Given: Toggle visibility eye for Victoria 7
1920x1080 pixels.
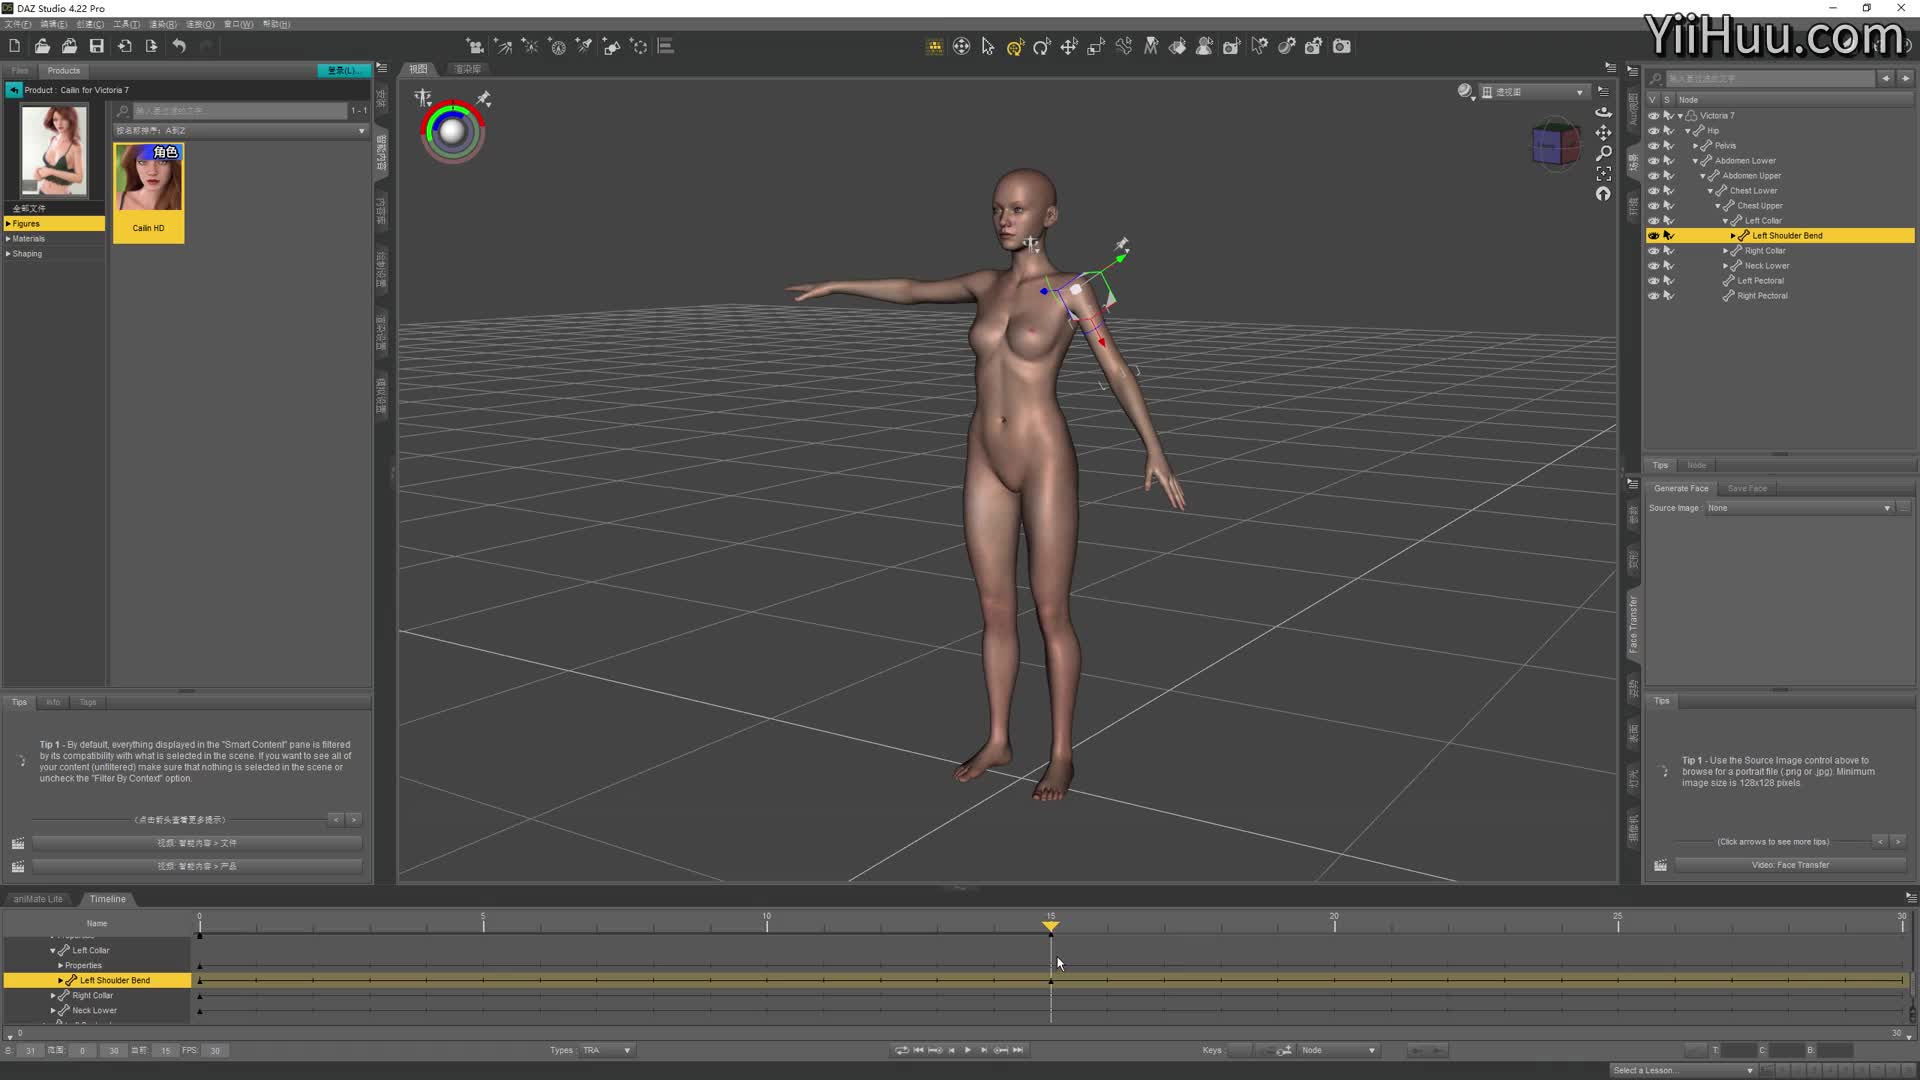Looking at the screenshot, I should pyautogui.click(x=1653, y=116).
